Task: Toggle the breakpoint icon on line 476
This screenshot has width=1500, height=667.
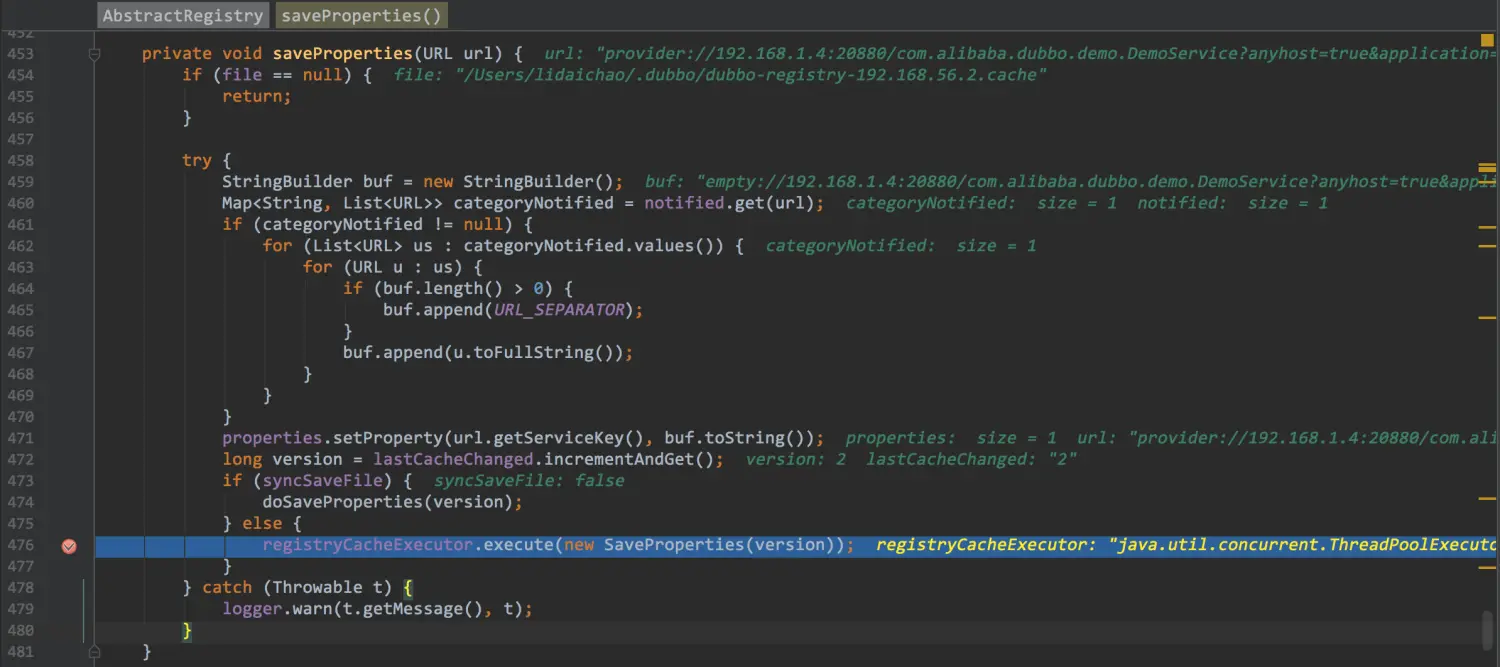Action: coord(69,546)
